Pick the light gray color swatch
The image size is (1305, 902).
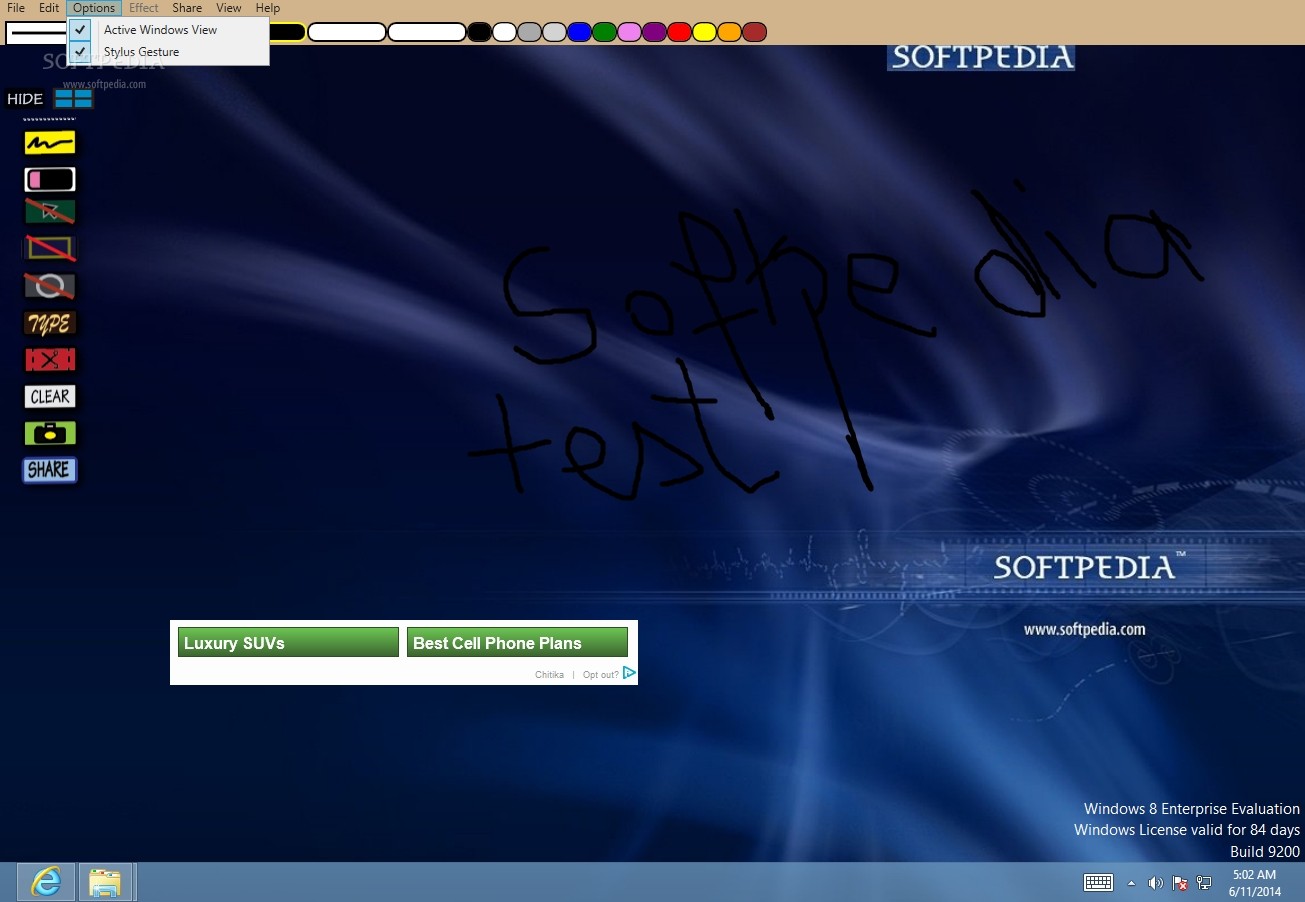point(555,32)
